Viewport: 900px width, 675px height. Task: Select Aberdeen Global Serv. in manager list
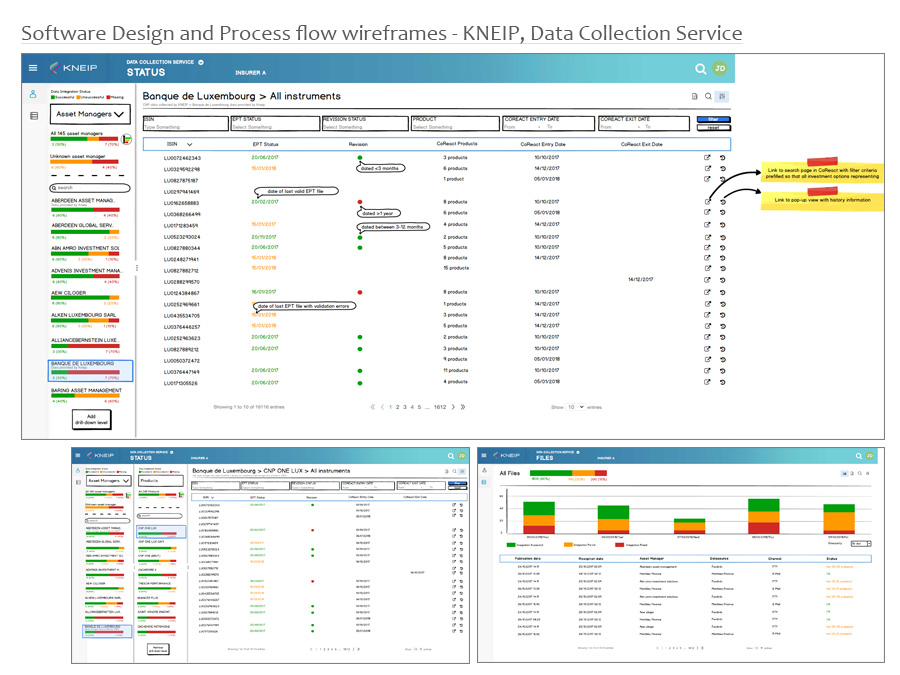(x=85, y=225)
